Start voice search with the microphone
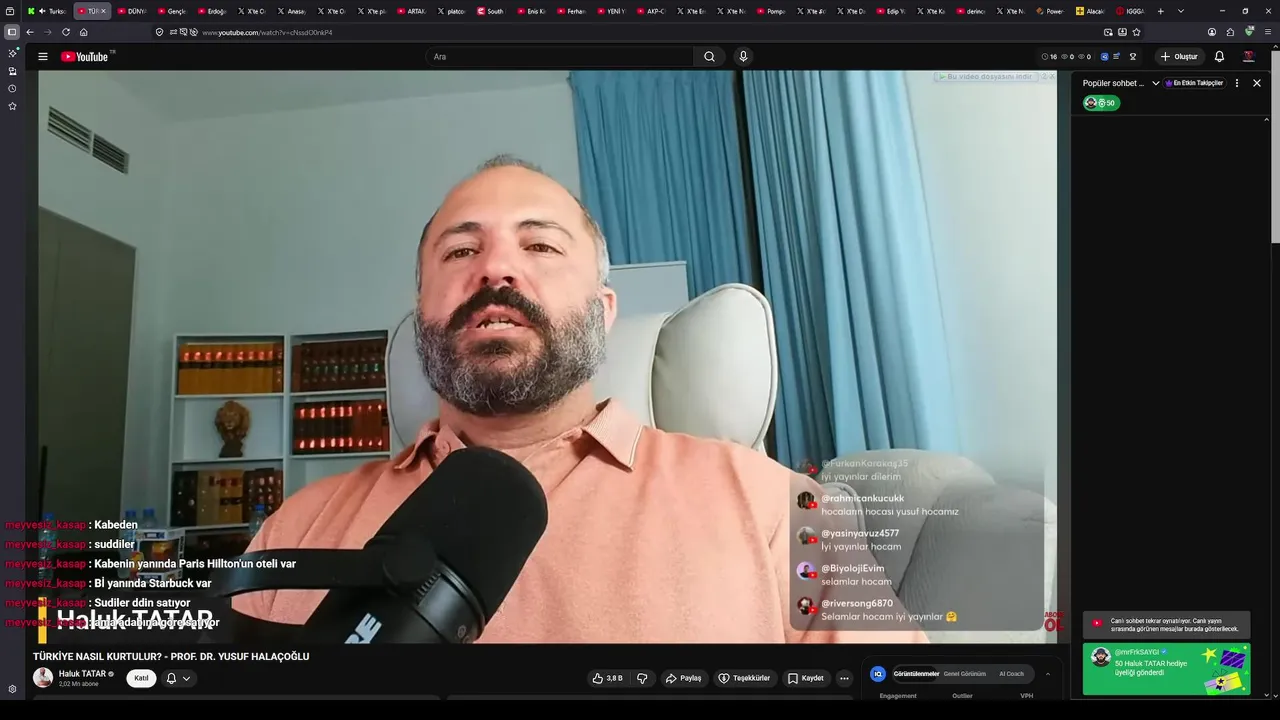Viewport: 1280px width, 720px height. pos(743,57)
